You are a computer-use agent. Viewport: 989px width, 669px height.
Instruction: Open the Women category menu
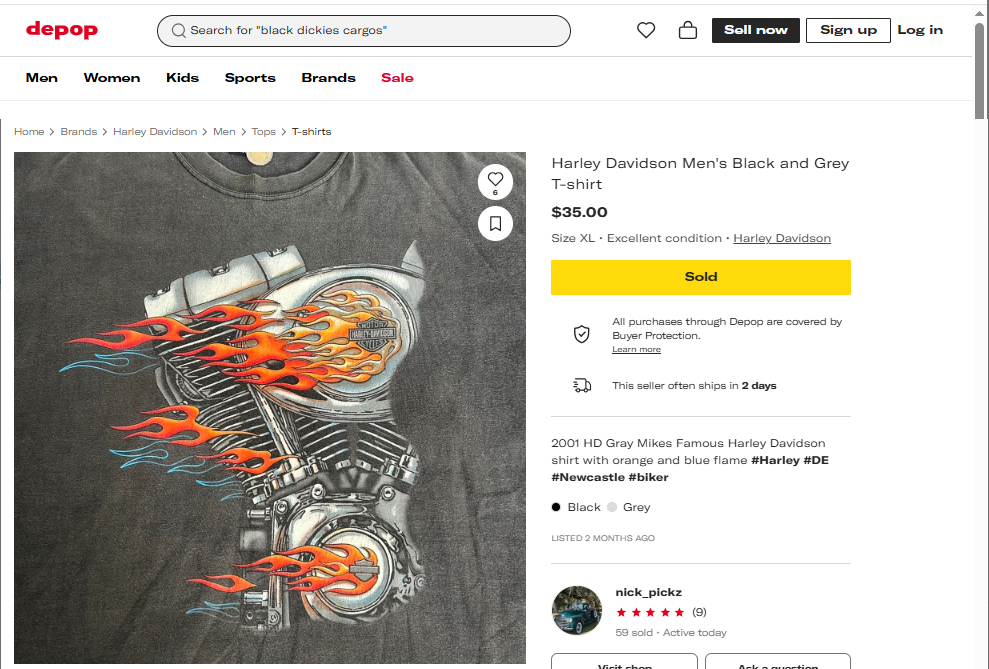[112, 78]
